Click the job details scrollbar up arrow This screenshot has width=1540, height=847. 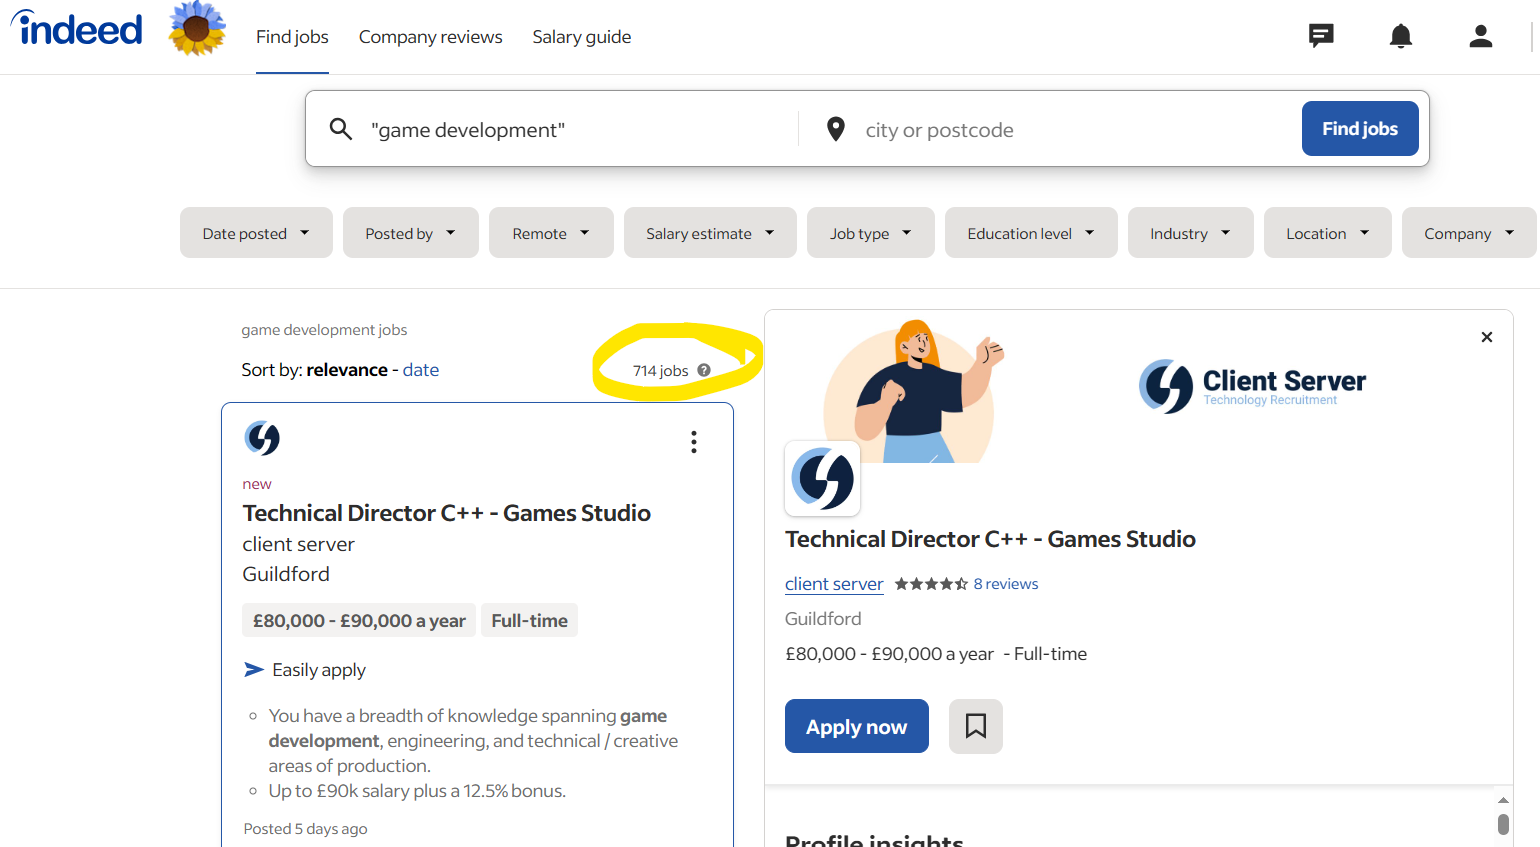1503,800
